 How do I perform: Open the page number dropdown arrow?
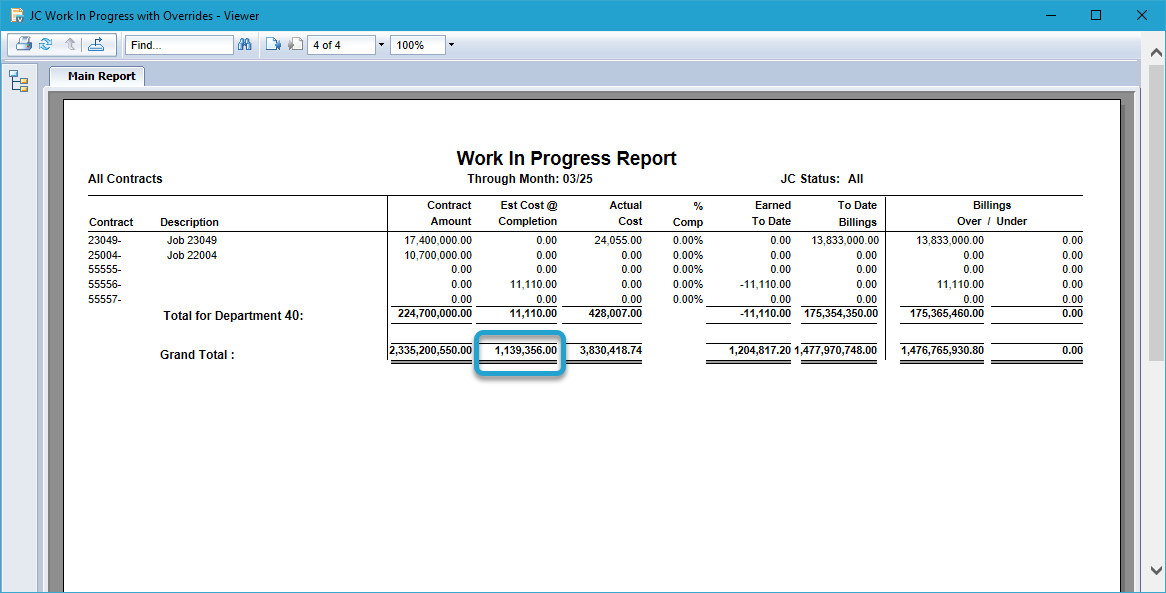pos(381,45)
